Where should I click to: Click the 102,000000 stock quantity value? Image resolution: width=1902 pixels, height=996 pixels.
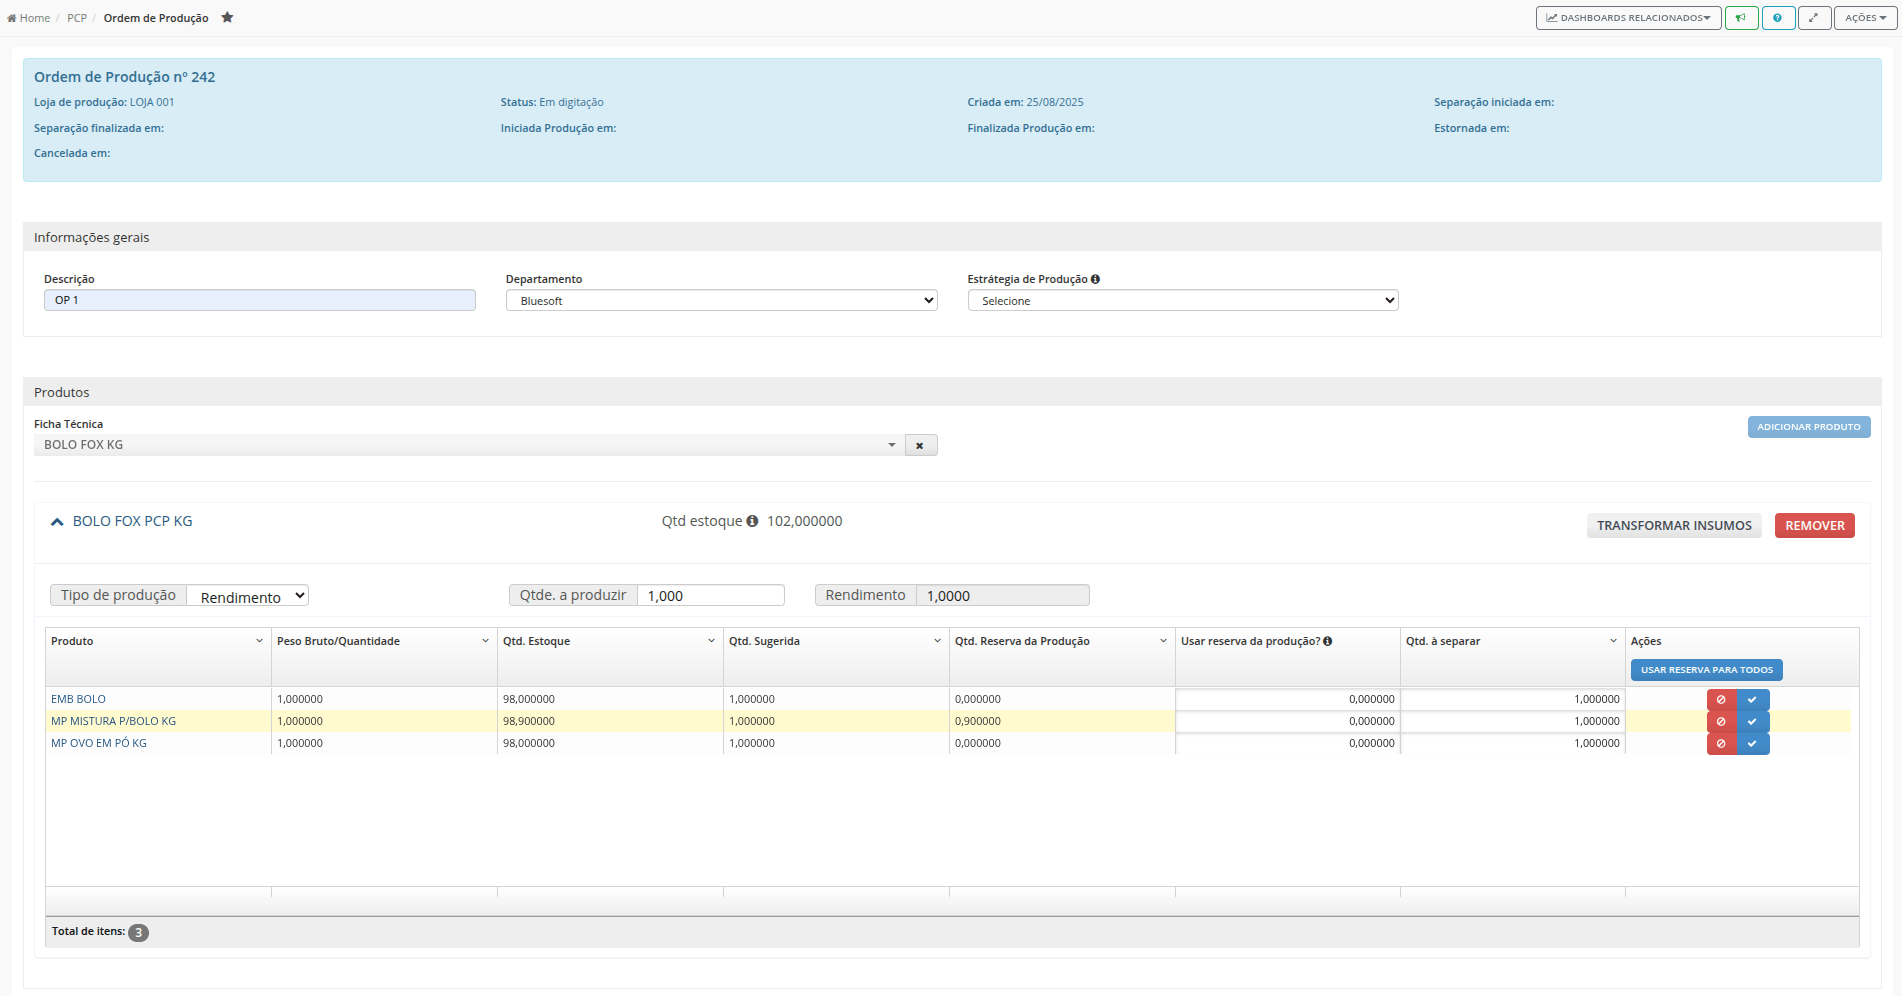[x=805, y=522]
